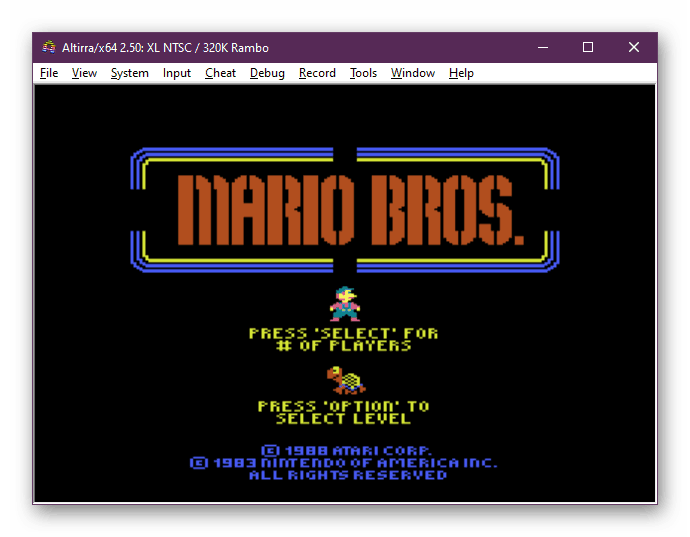Viewport: 690px width, 537px height.
Task: Click the "PRESS 'OPTION' TO" text
Action: tap(343, 406)
